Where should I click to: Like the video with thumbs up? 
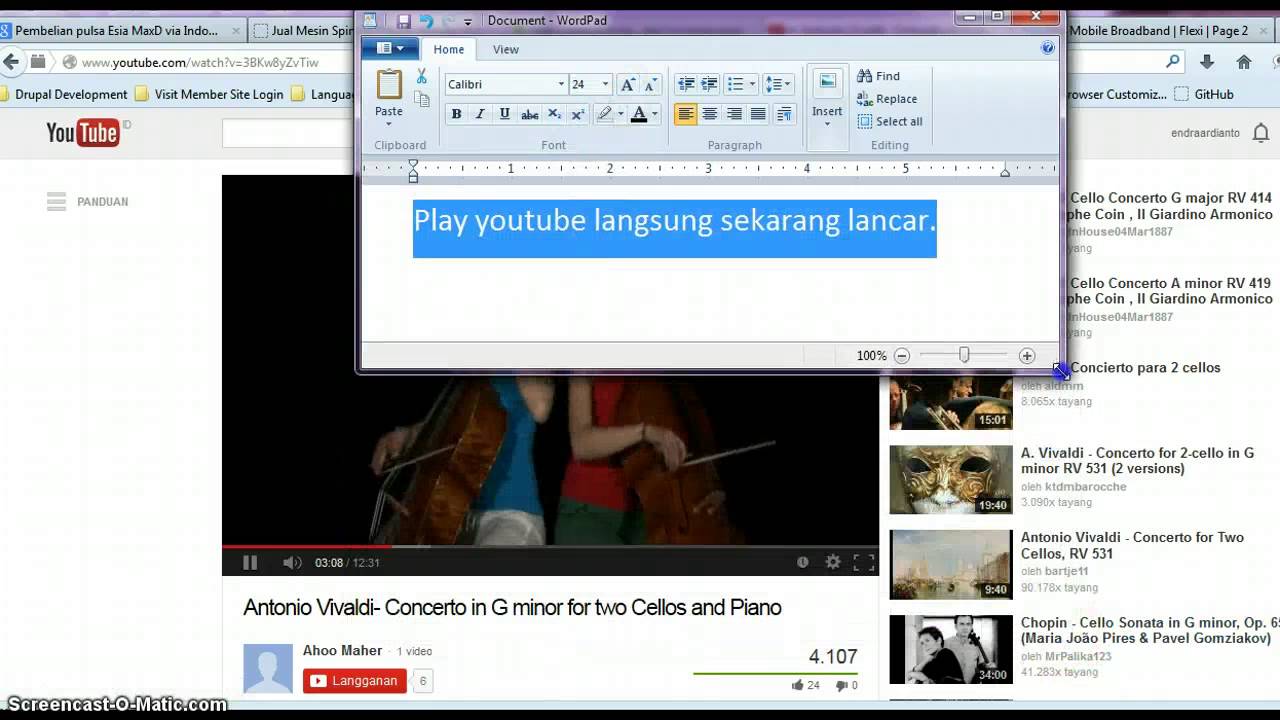(x=798, y=685)
